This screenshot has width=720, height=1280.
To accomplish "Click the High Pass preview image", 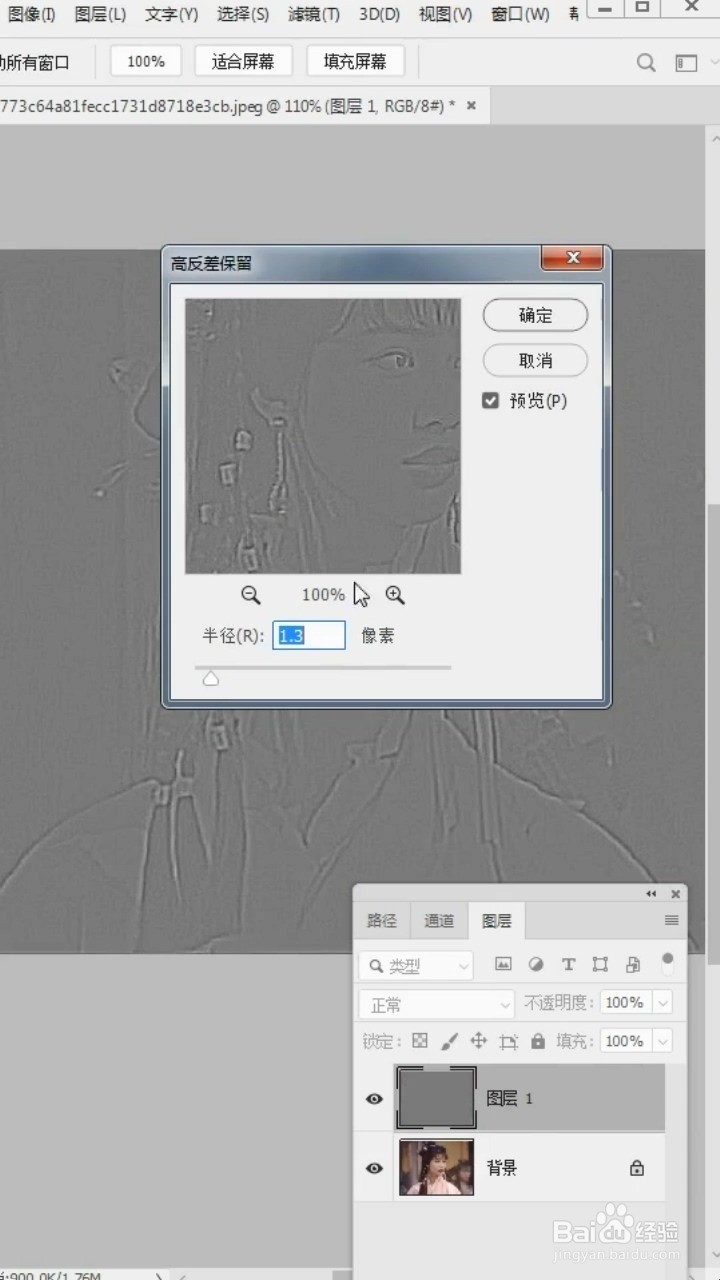I will (323, 436).
